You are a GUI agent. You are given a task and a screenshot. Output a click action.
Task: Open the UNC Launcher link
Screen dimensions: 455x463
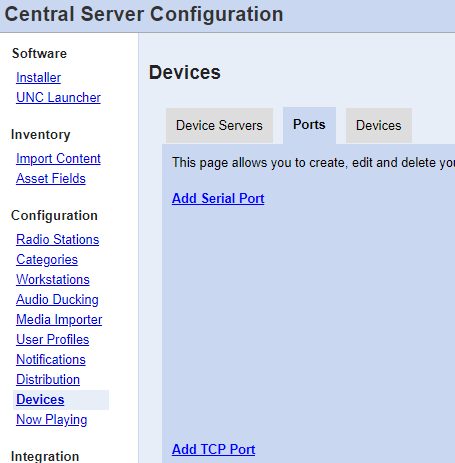pos(58,98)
